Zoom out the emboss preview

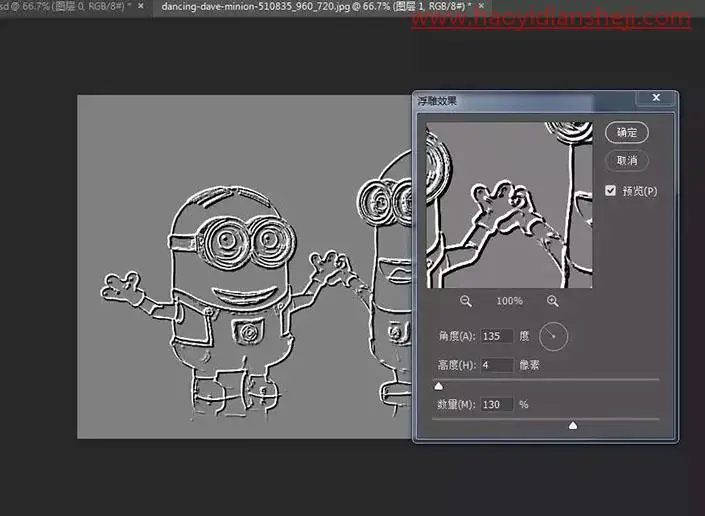click(x=466, y=301)
